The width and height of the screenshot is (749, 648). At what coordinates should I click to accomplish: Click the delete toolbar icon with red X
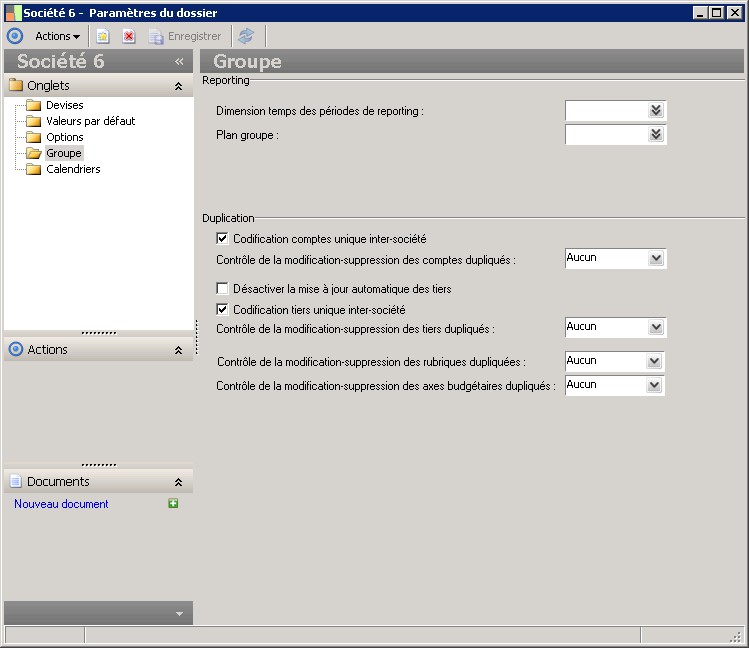(x=128, y=36)
